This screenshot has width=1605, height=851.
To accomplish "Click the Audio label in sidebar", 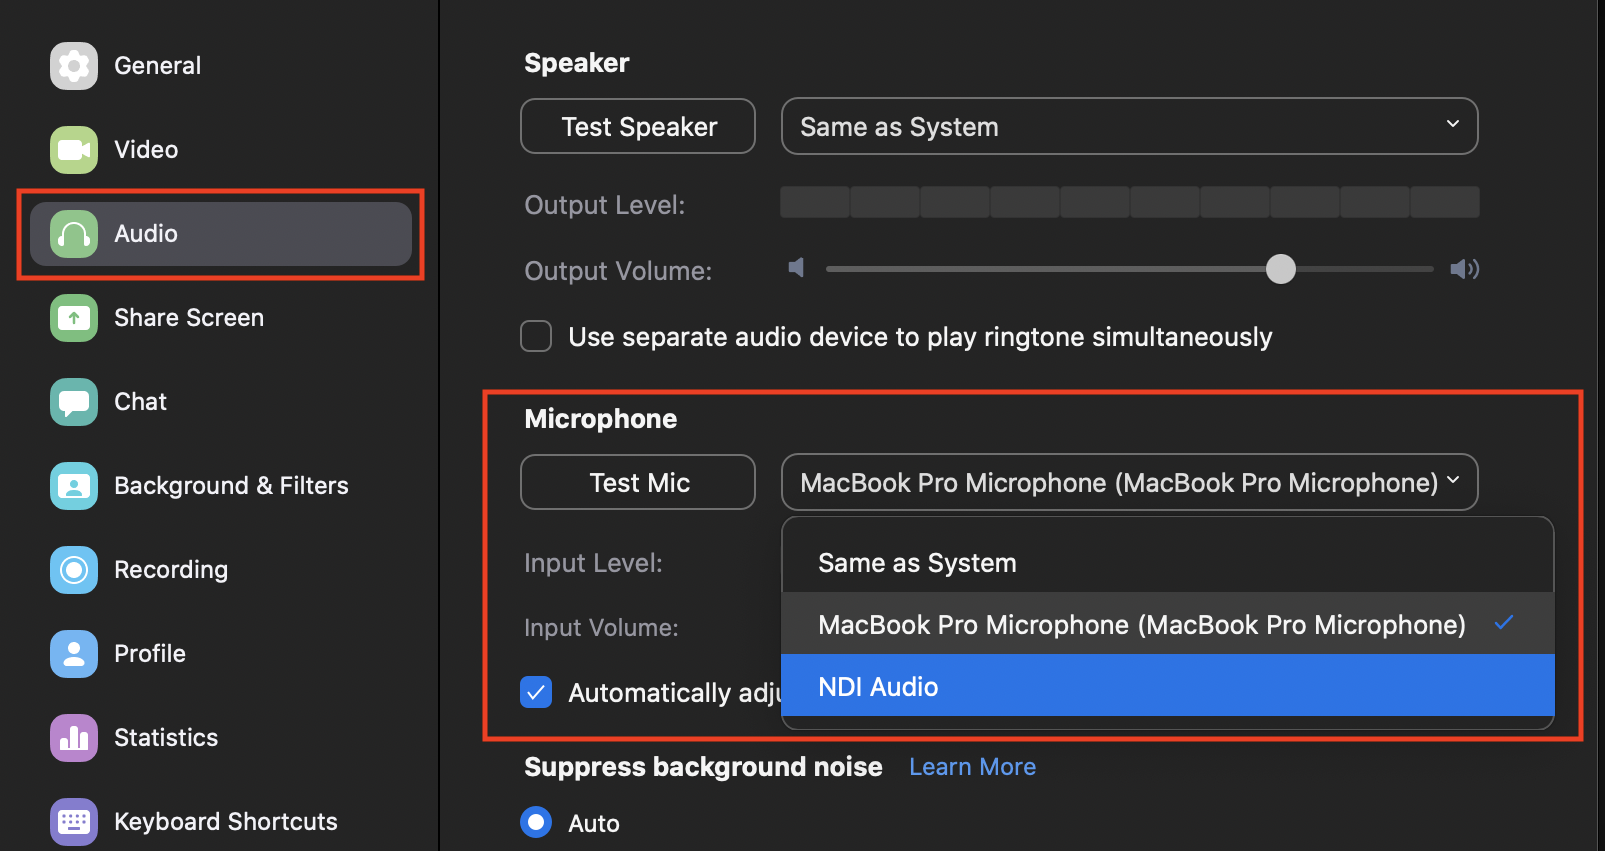I will point(146,234).
